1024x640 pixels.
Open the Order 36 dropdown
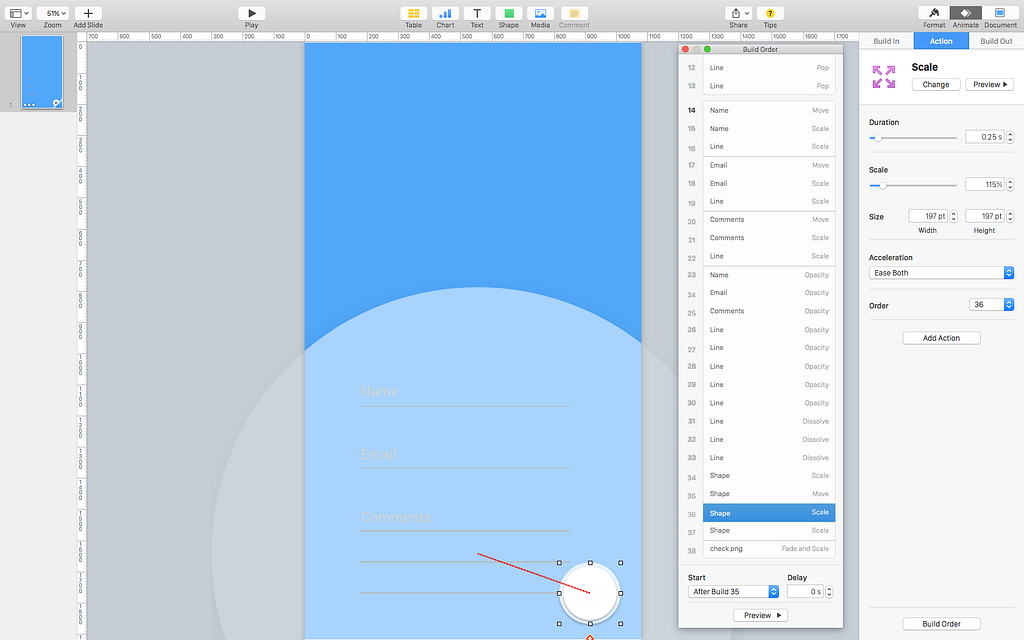click(x=991, y=304)
